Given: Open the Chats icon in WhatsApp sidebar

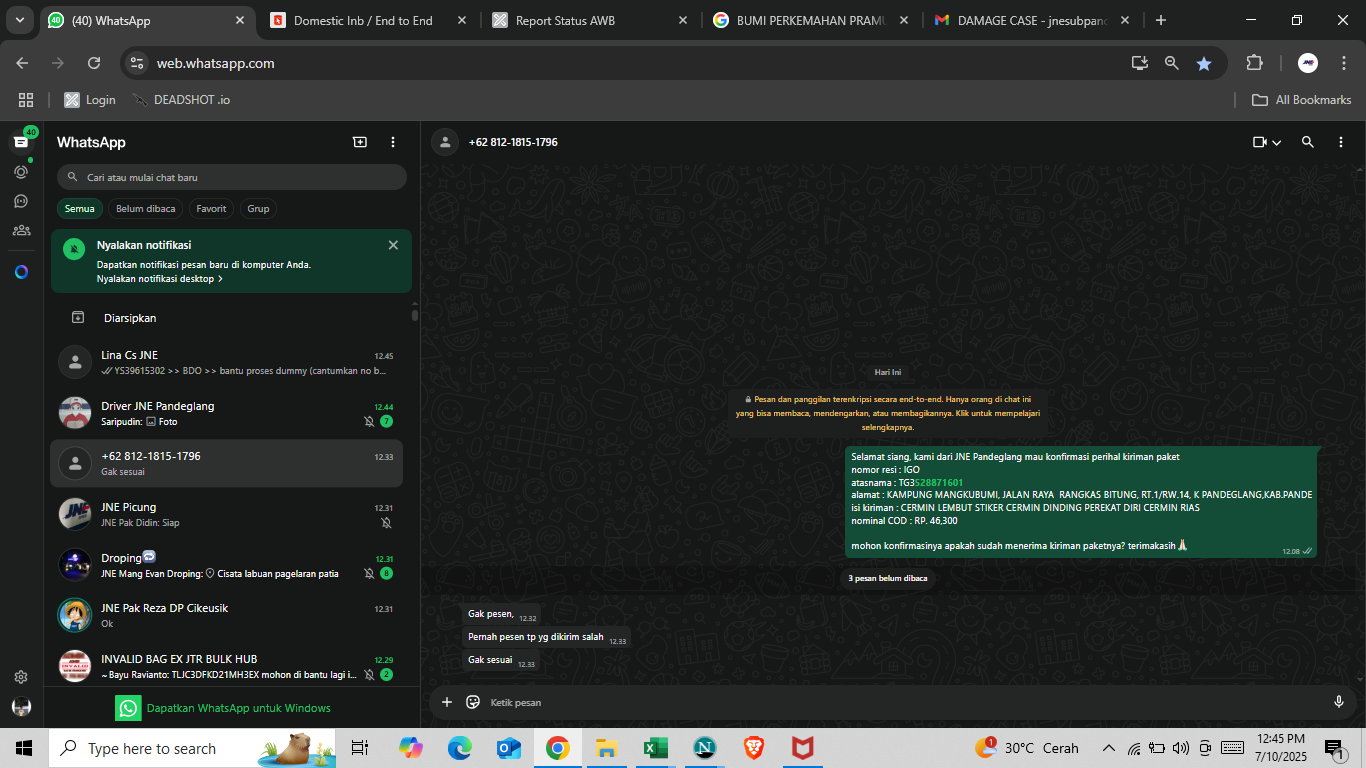Looking at the screenshot, I should click(x=21, y=142).
